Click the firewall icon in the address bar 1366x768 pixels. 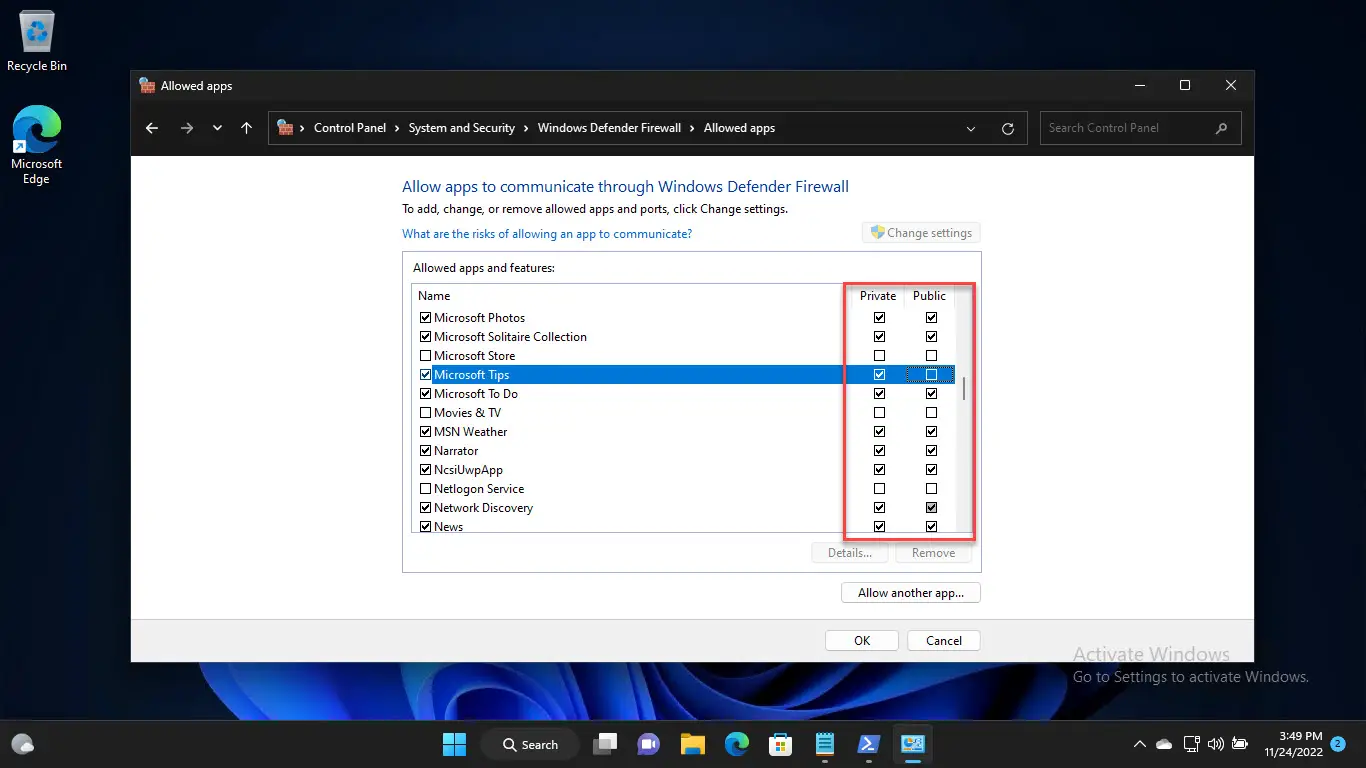pos(285,128)
